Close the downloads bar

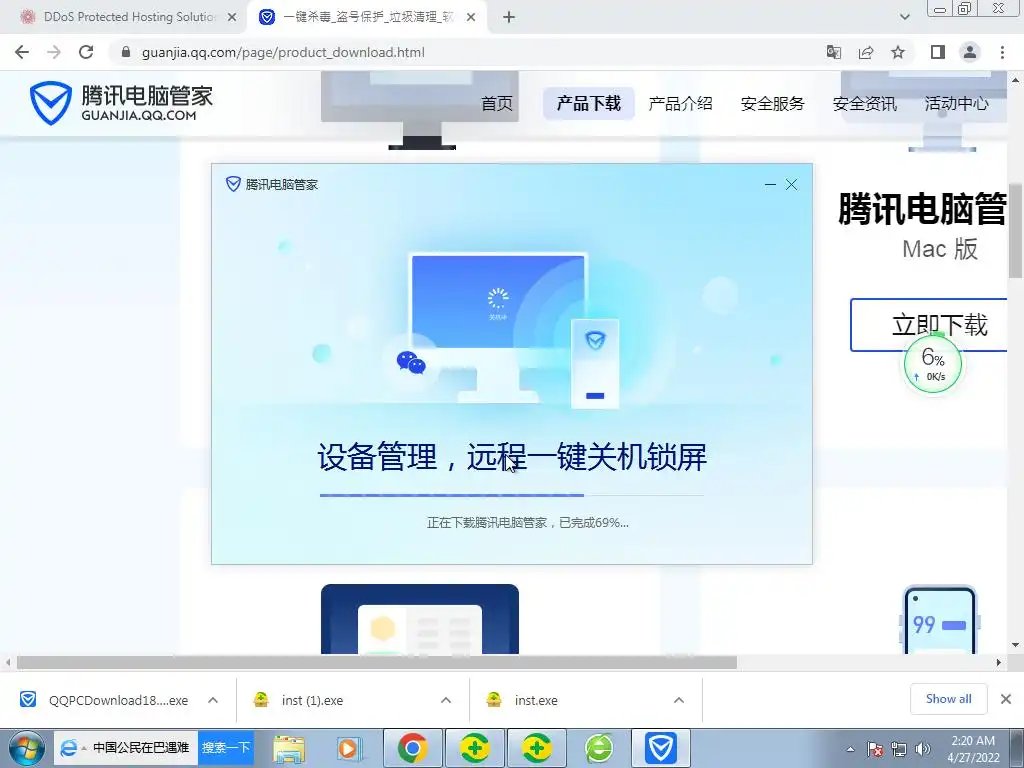tap(1006, 699)
